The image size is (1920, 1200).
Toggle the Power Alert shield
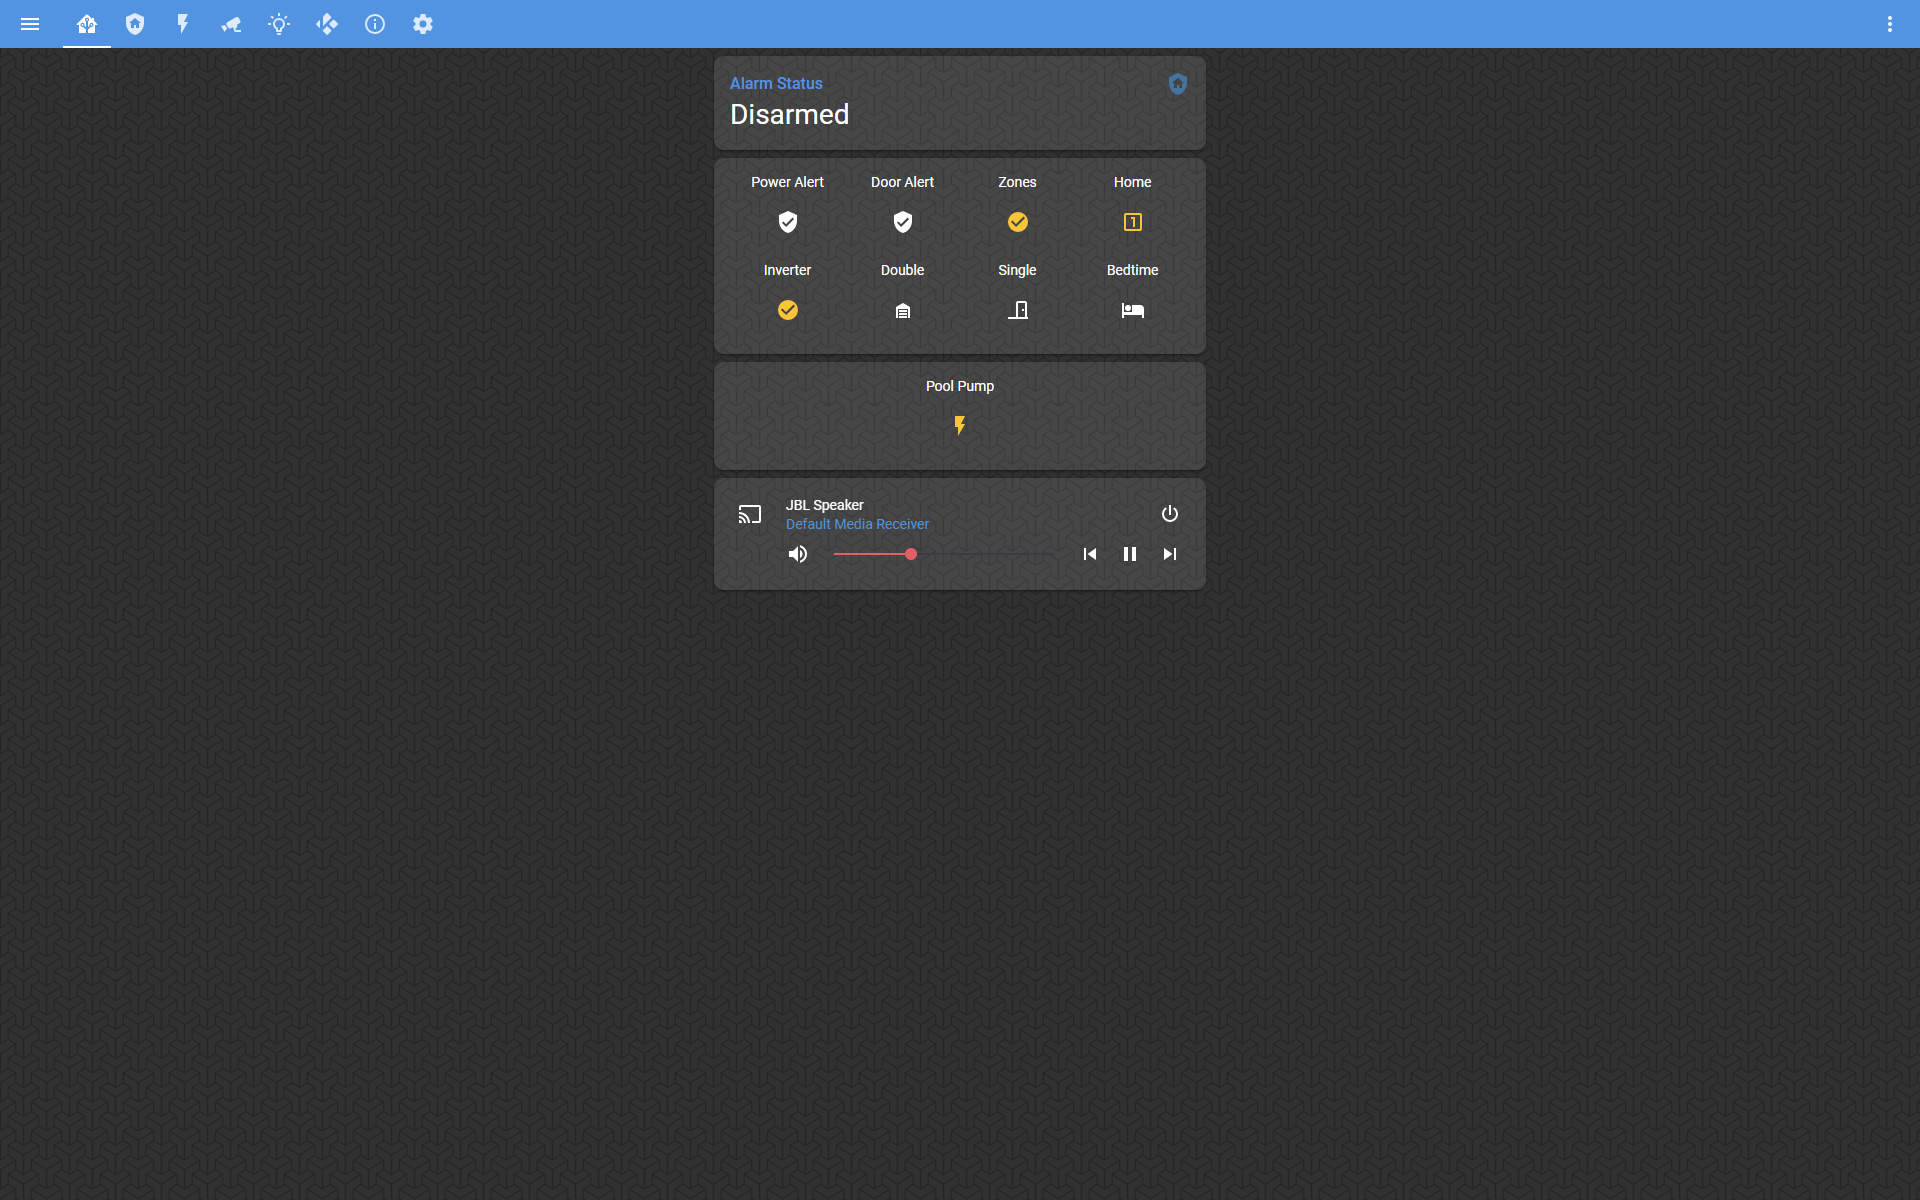click(x=788, y=222)
